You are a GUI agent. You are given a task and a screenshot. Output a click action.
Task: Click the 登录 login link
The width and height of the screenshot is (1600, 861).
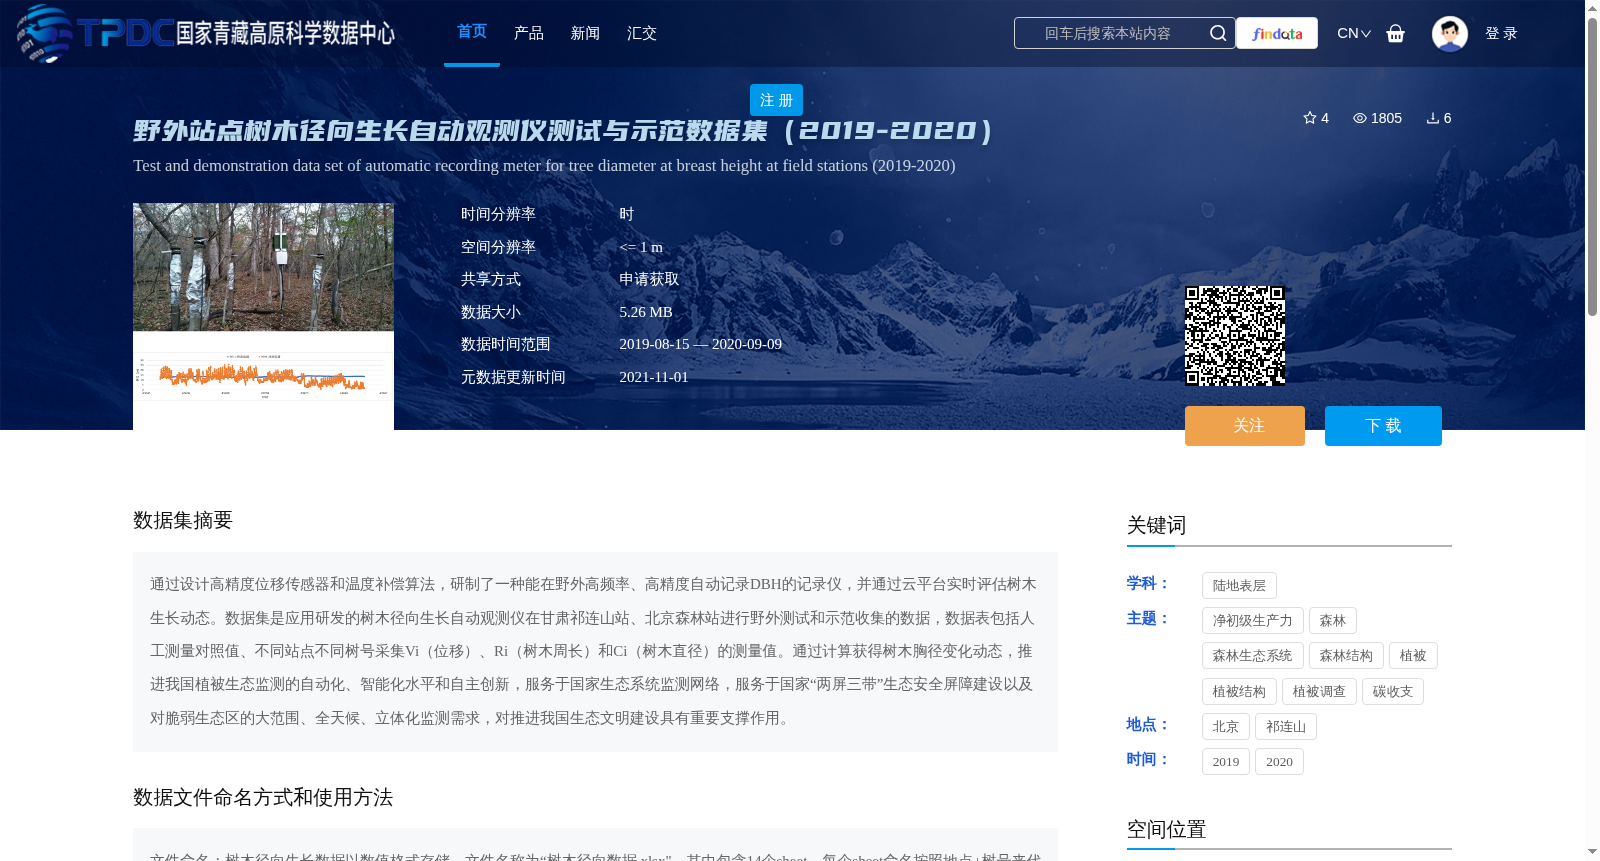pos(1501,33)
